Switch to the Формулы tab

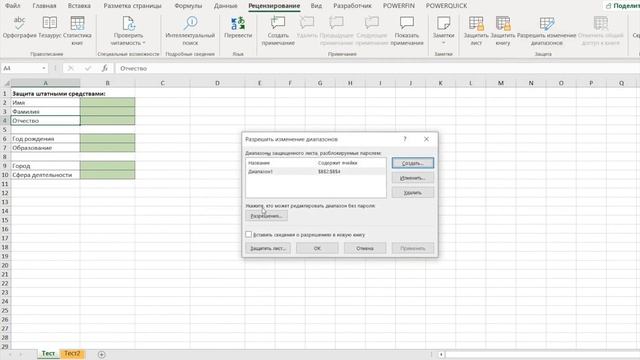click(188, 6)
